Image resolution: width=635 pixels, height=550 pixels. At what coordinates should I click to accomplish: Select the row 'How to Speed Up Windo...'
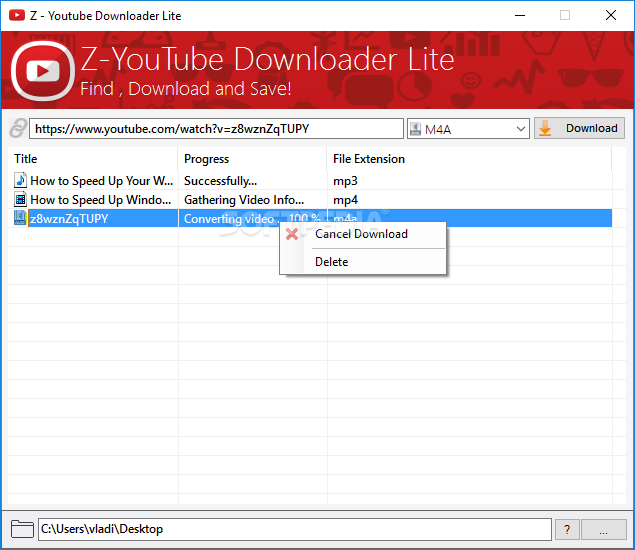(101, 200)
